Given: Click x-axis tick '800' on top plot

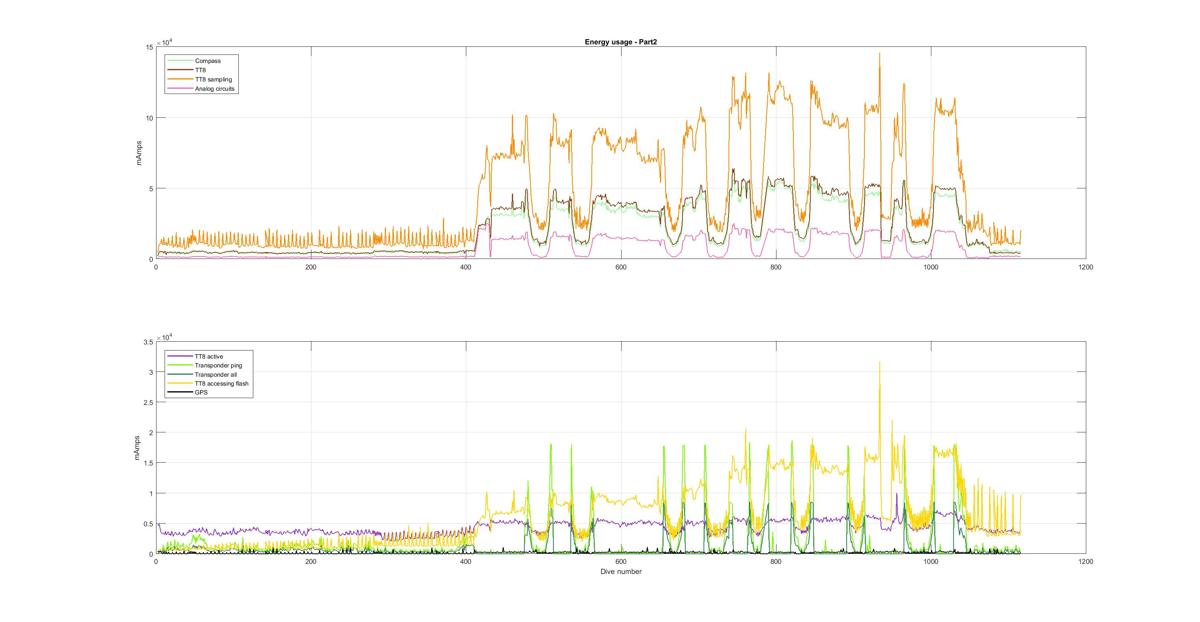Looking at the screenshot, I should click(x=776, y=267).
